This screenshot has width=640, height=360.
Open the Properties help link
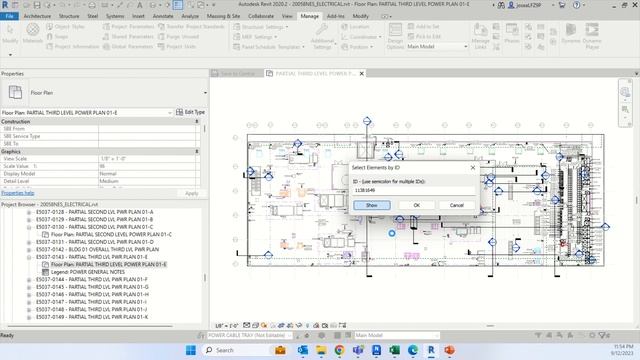[x=18, y=193]
